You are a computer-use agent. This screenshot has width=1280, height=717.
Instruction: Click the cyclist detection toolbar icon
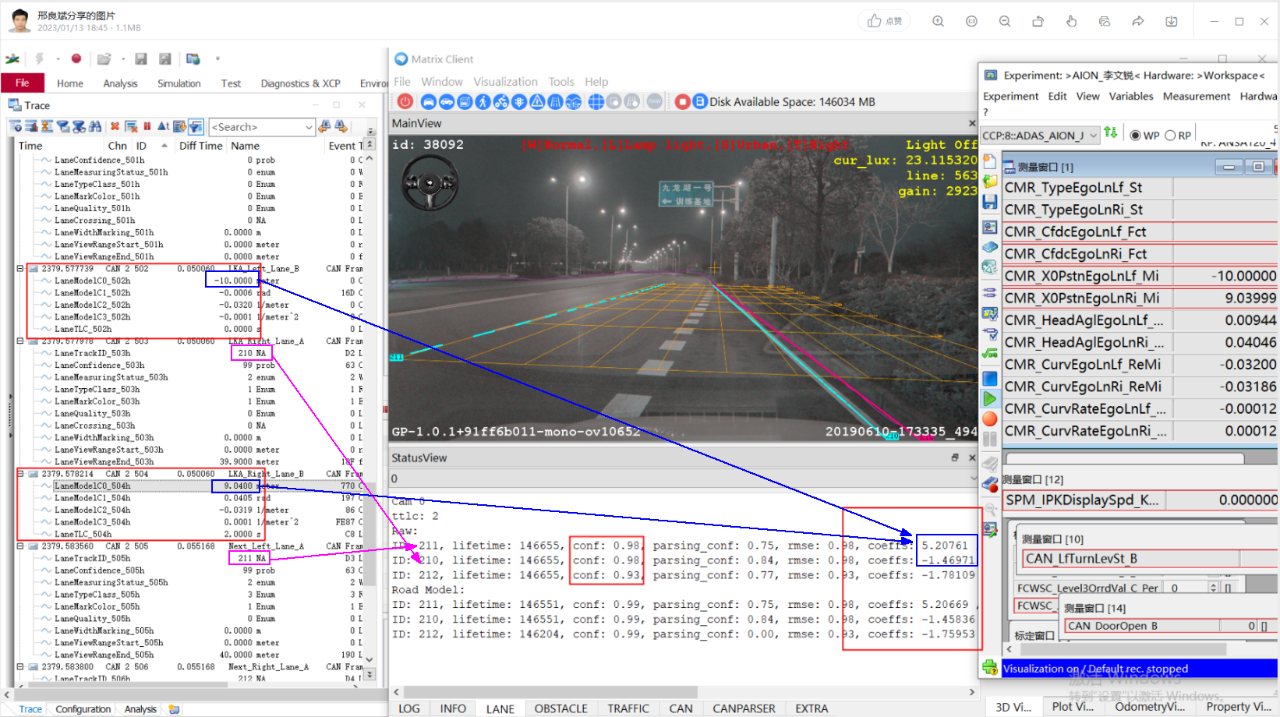click(501, 101)
